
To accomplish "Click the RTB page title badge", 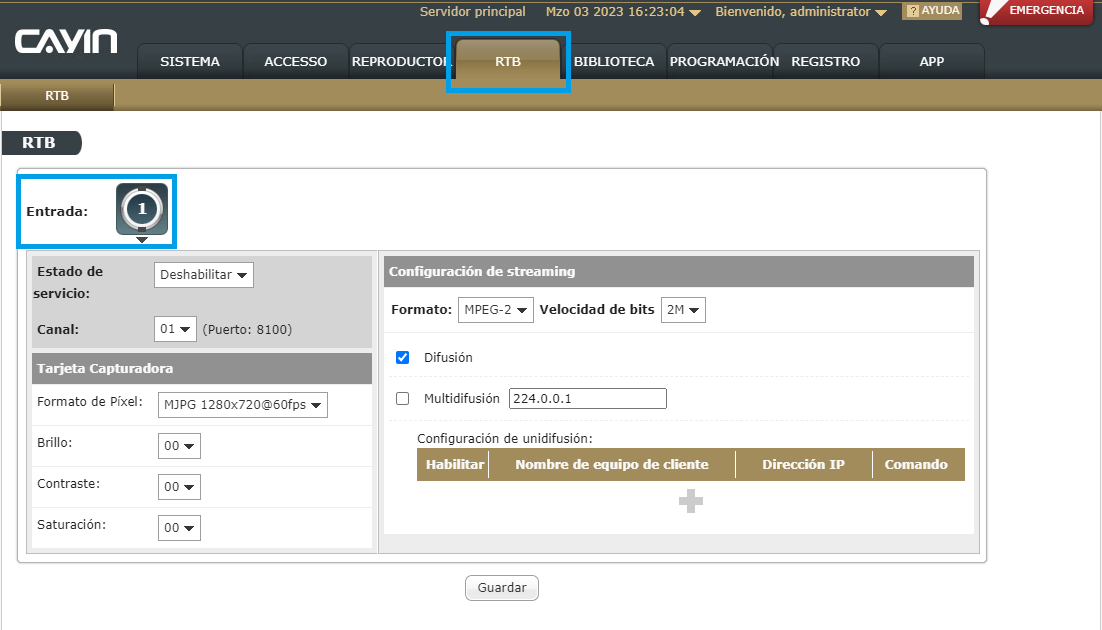I will click(x=41, y=143).
